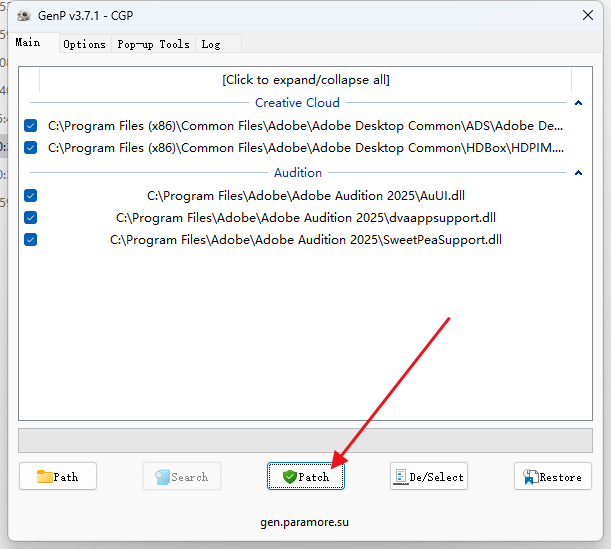Select the SweetPeaSupport.dll file path row
The image size is (611, 549).
point(306,239)
